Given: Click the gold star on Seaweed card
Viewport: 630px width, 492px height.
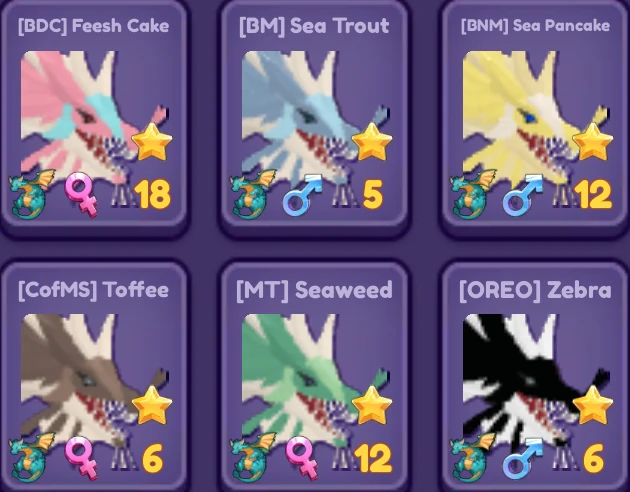Looking at the screenshot, I should pyautogui.click(x=372, y=405).
